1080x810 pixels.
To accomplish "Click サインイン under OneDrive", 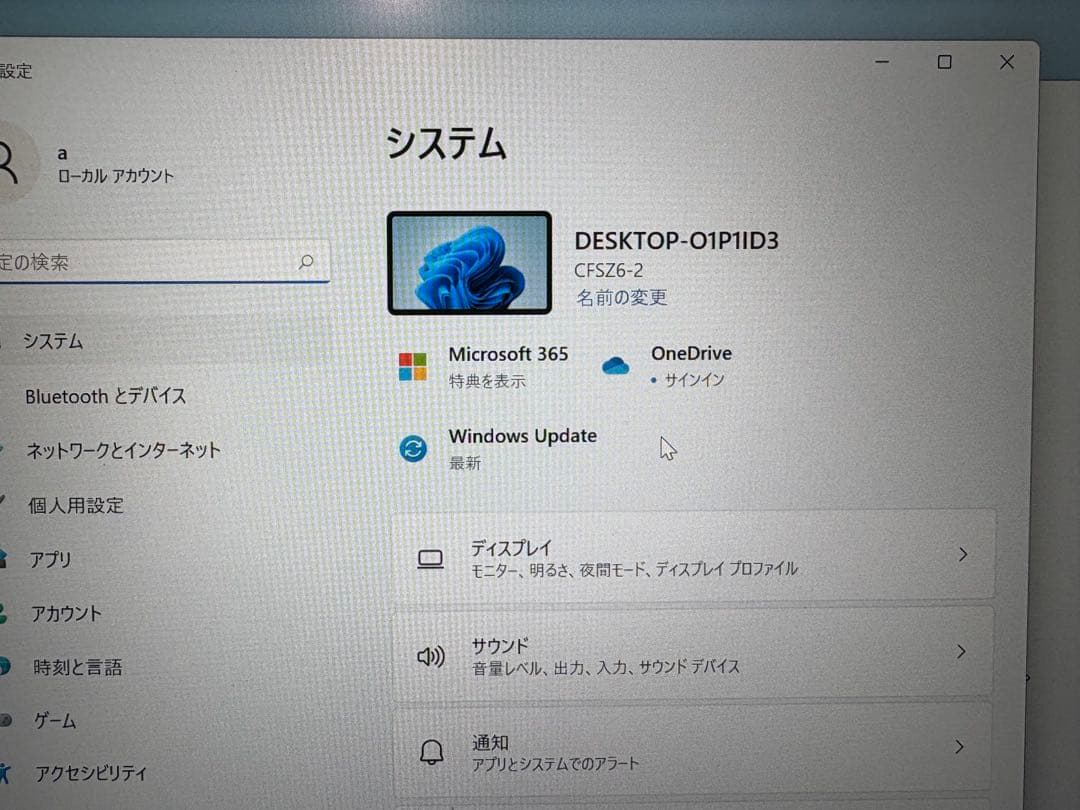I will (692, 380).
